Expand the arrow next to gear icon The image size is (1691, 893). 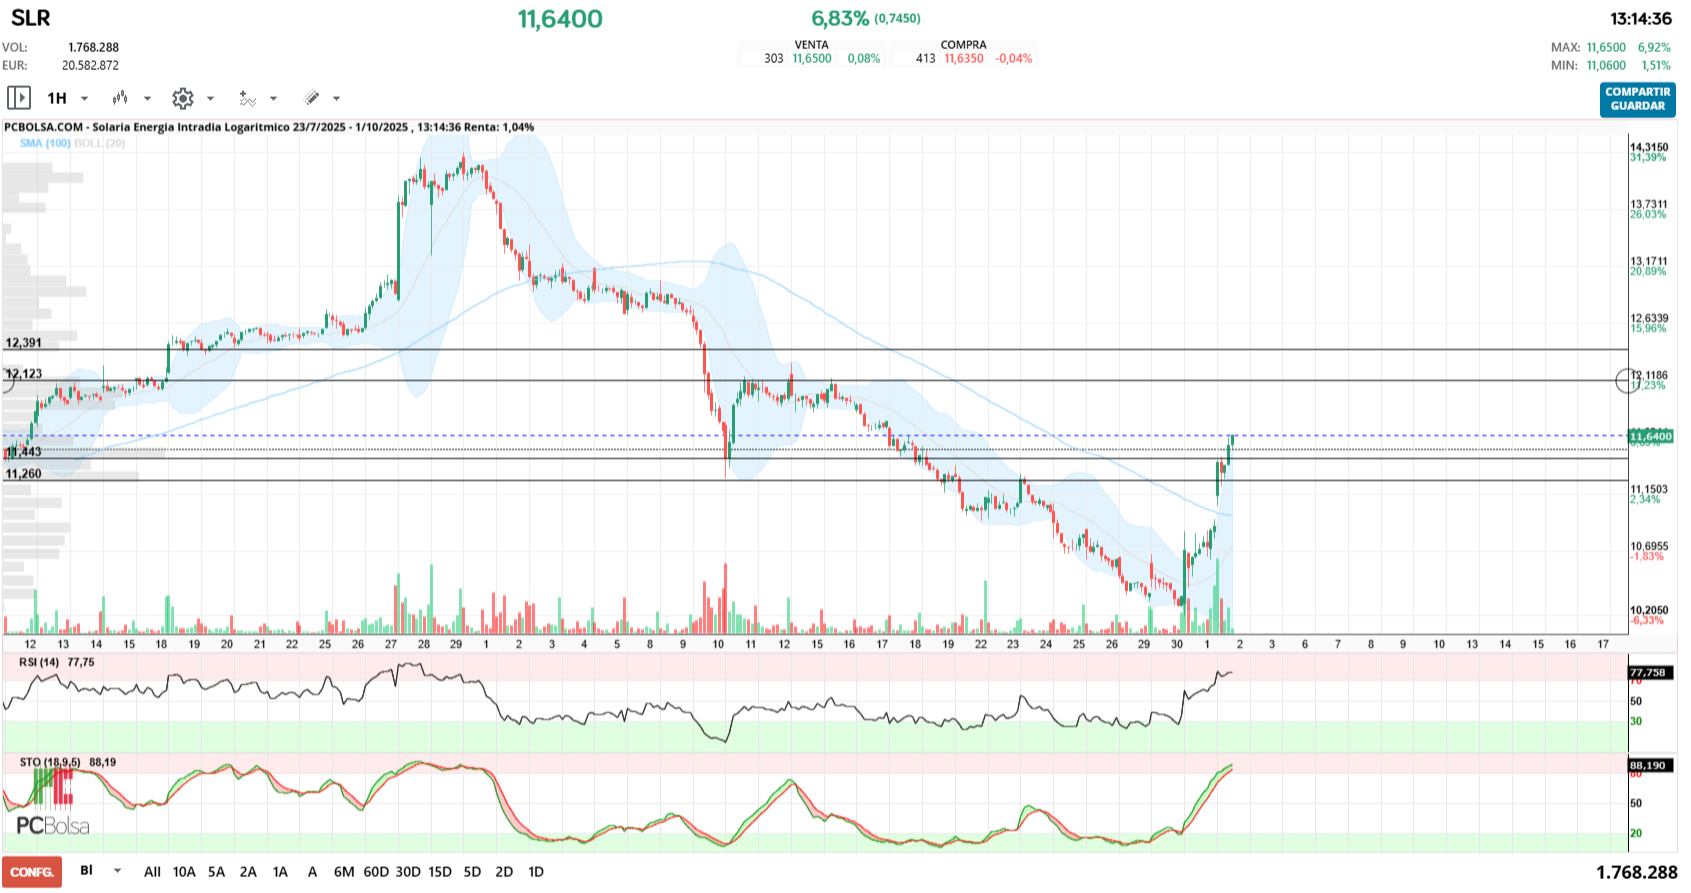click(x=210, y=98)
